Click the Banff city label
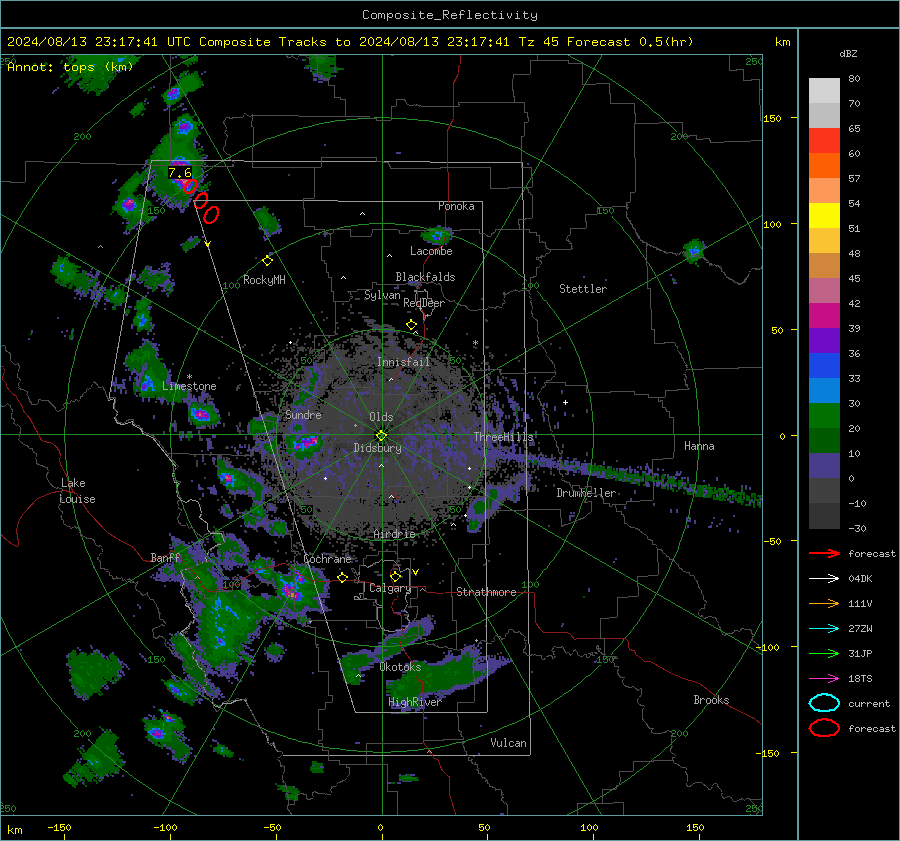The width and height of the screenshot is (900, 841). [165, 557]
